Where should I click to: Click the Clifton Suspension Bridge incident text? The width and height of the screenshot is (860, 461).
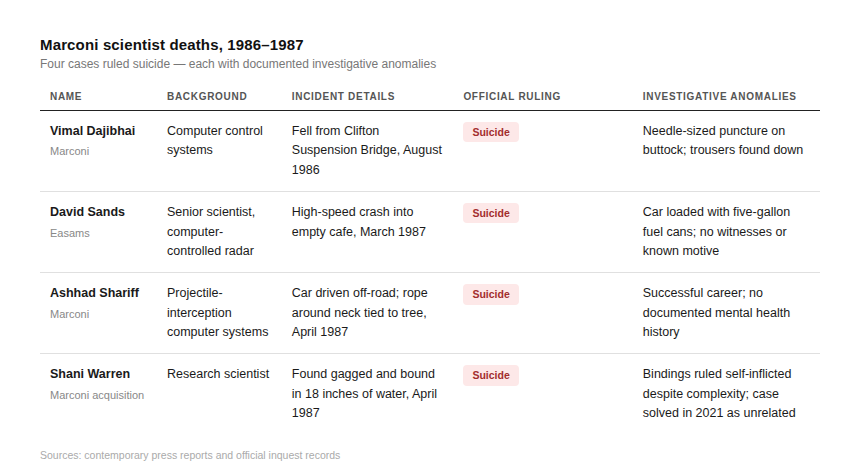coord(366,150)
